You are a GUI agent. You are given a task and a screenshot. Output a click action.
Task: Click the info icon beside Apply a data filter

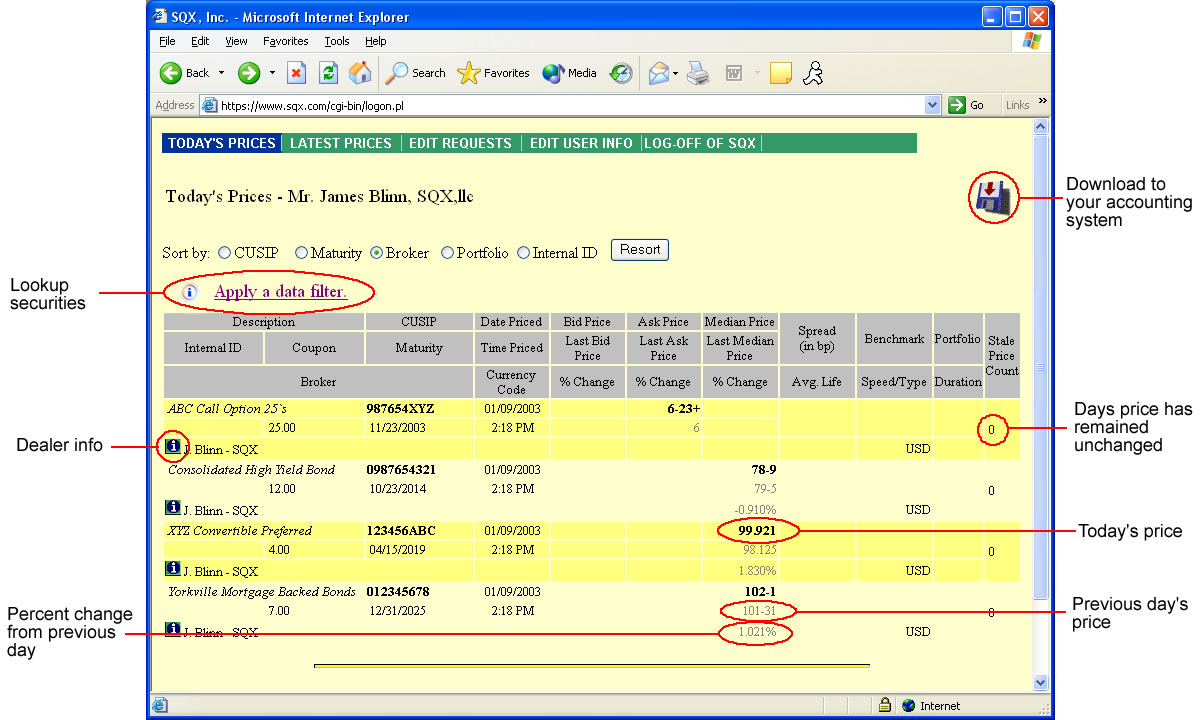pyautogui.click(x=190, y=292)
